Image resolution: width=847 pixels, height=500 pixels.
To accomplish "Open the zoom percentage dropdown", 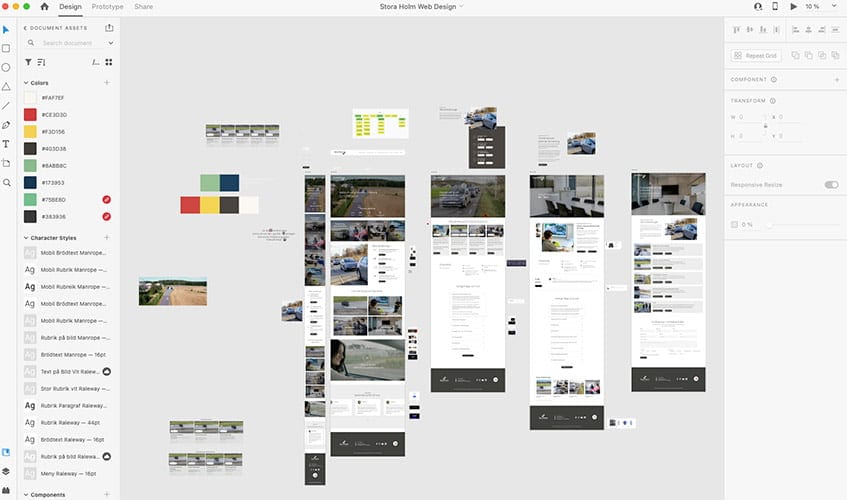I will (834, 6).
